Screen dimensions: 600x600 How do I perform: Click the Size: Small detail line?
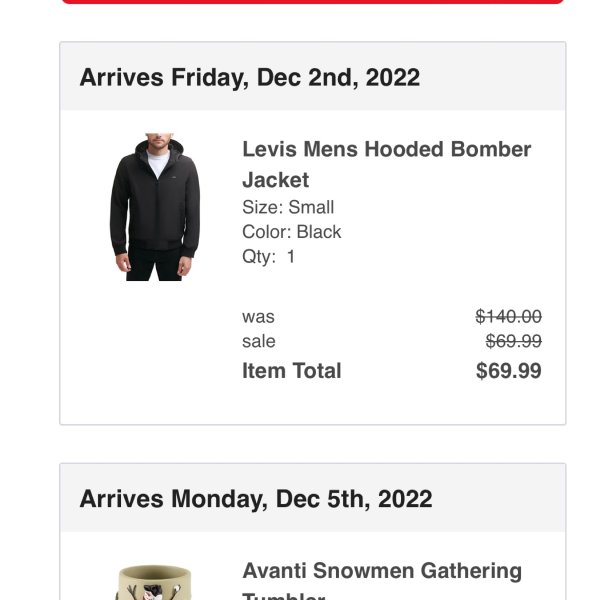(288, 207)
